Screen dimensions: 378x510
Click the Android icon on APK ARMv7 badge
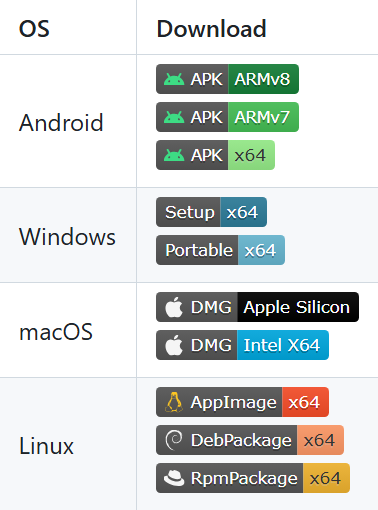point(174,117)
